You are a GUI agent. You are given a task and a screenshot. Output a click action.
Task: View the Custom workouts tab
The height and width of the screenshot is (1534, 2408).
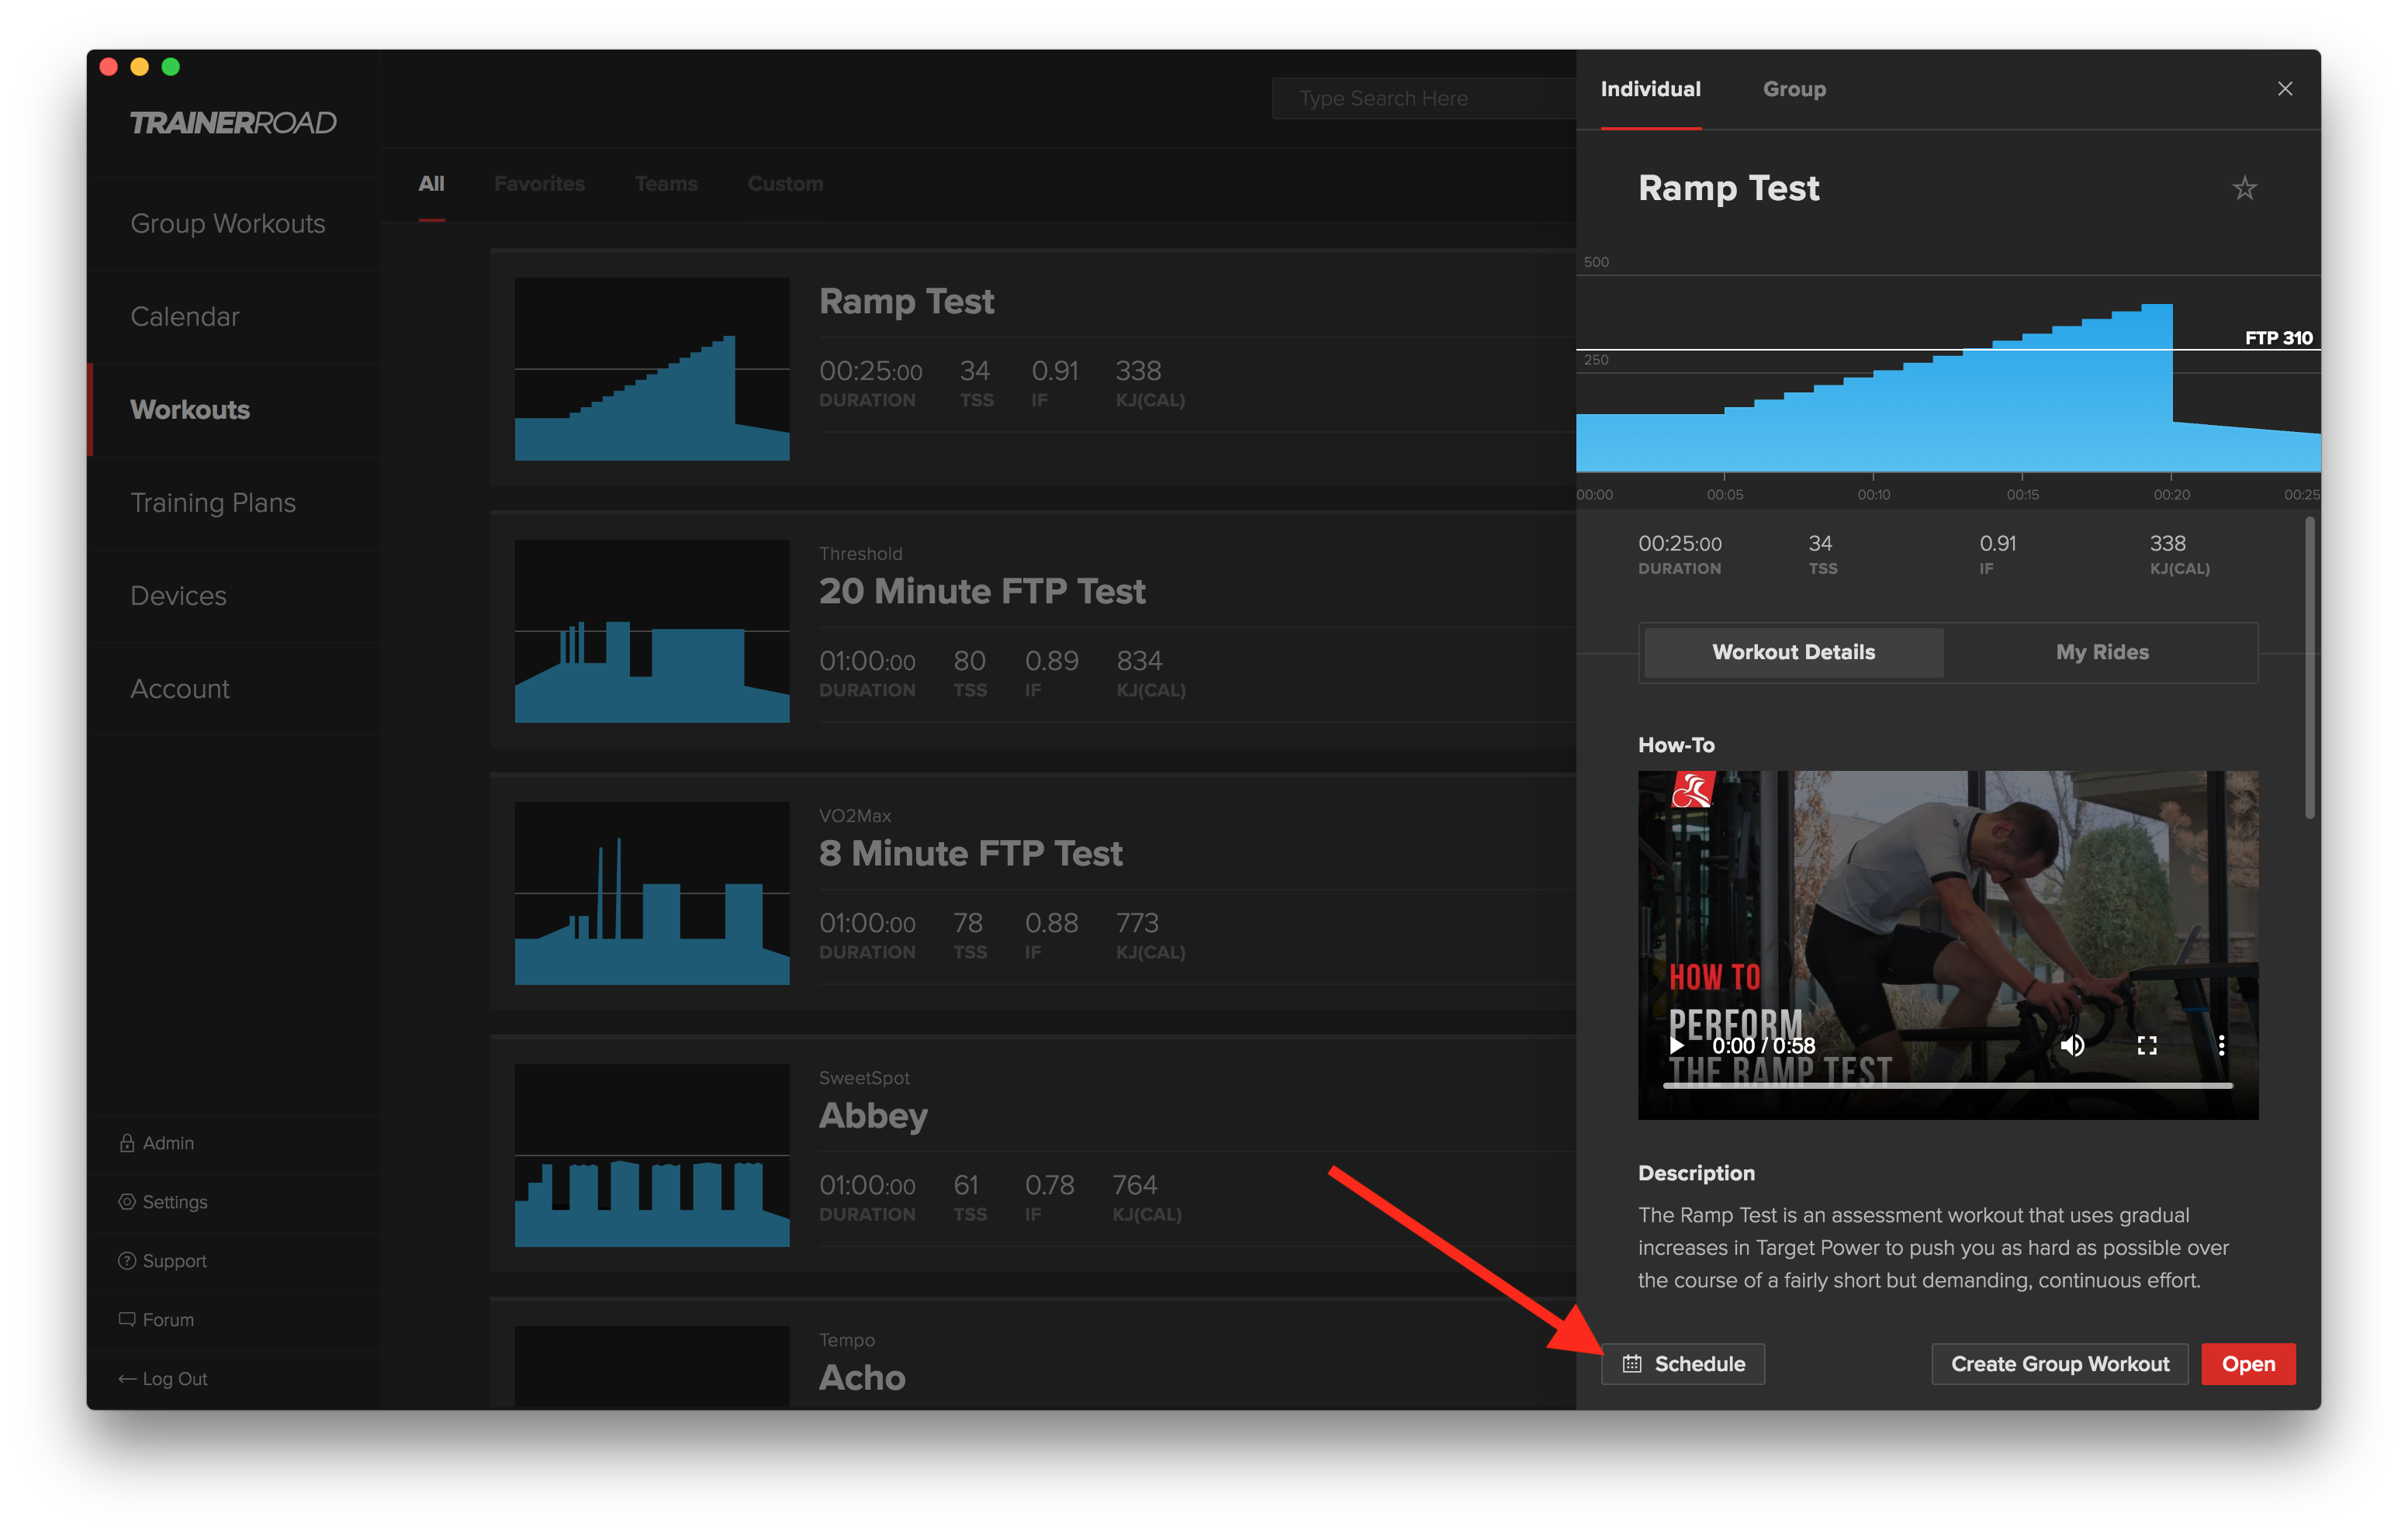pyautogui.click(x=785, y=184)
